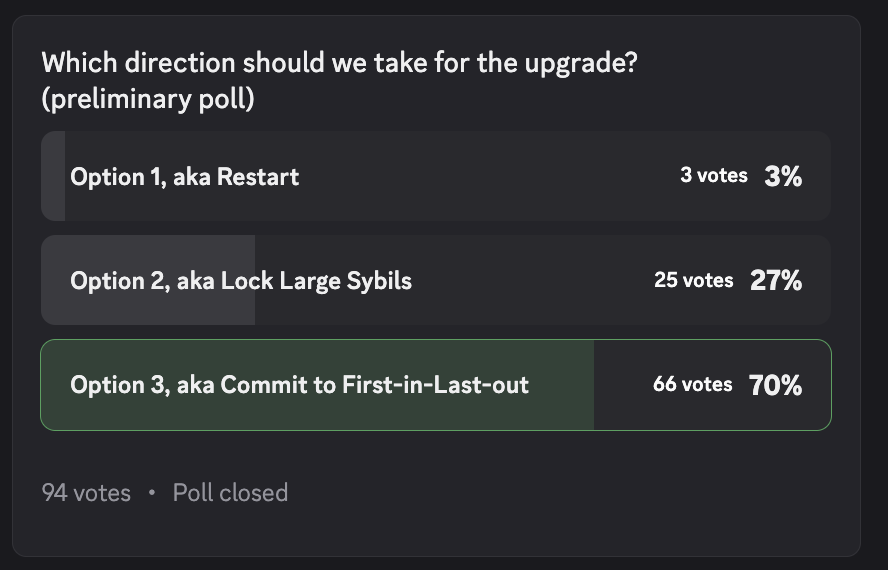Screen dimensions: 888x570
Task: Open the '94 votes' total voters list
Action: click(x=86, y=492)
